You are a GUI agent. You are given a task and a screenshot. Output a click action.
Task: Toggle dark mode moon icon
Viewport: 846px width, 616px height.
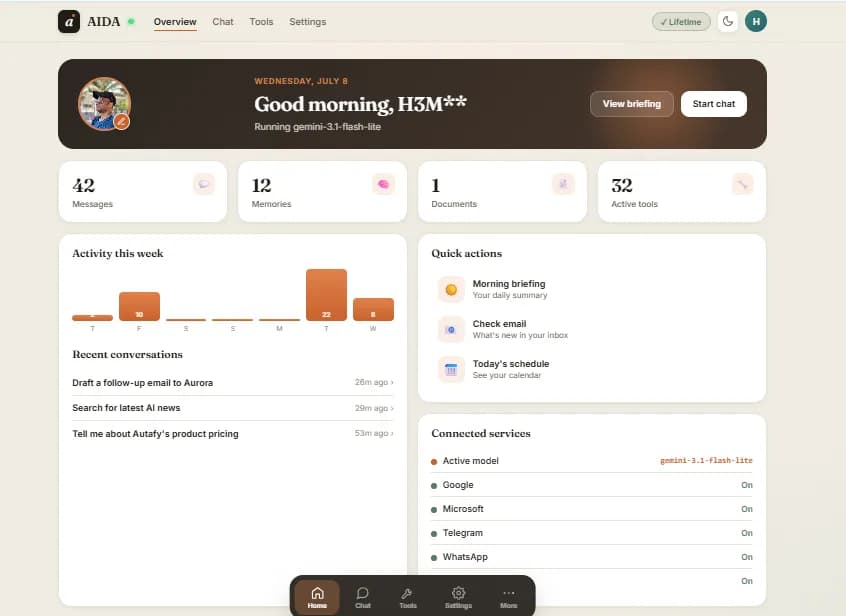coord(728,22)
